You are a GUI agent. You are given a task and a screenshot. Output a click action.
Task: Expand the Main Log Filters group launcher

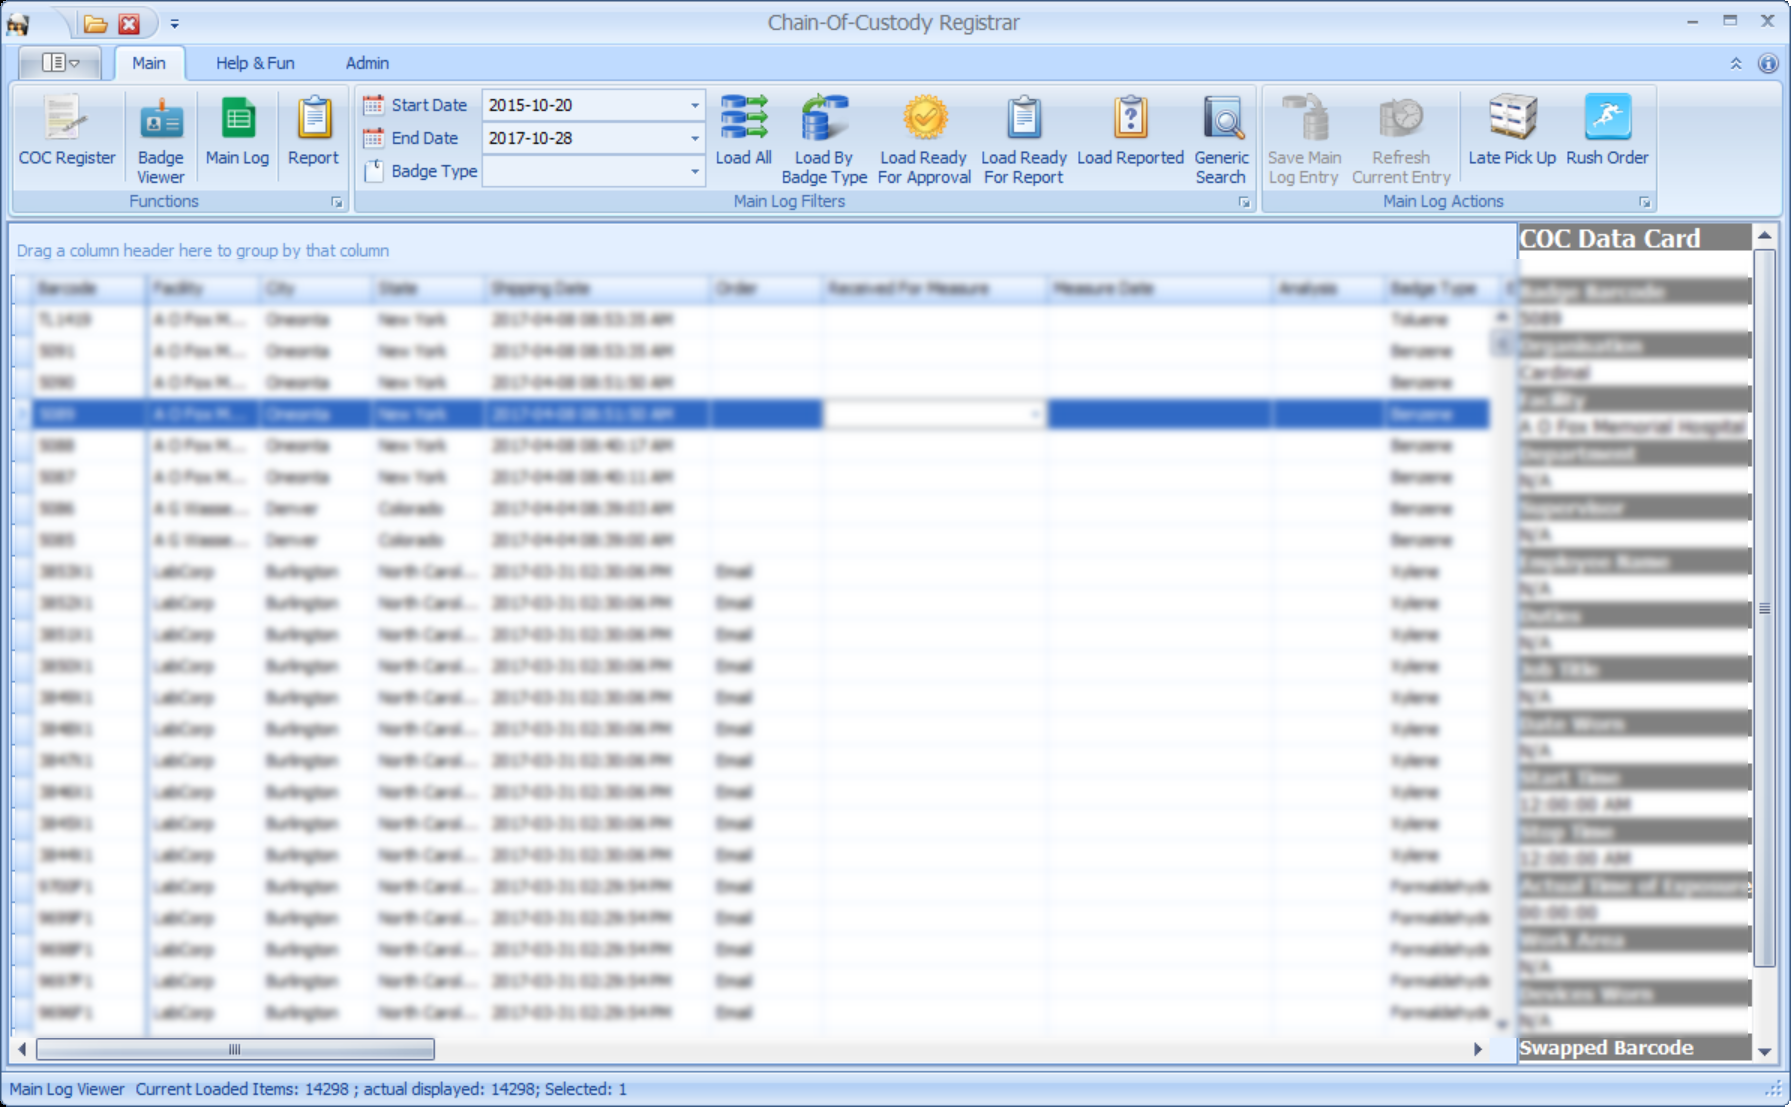pos(1244,202)
